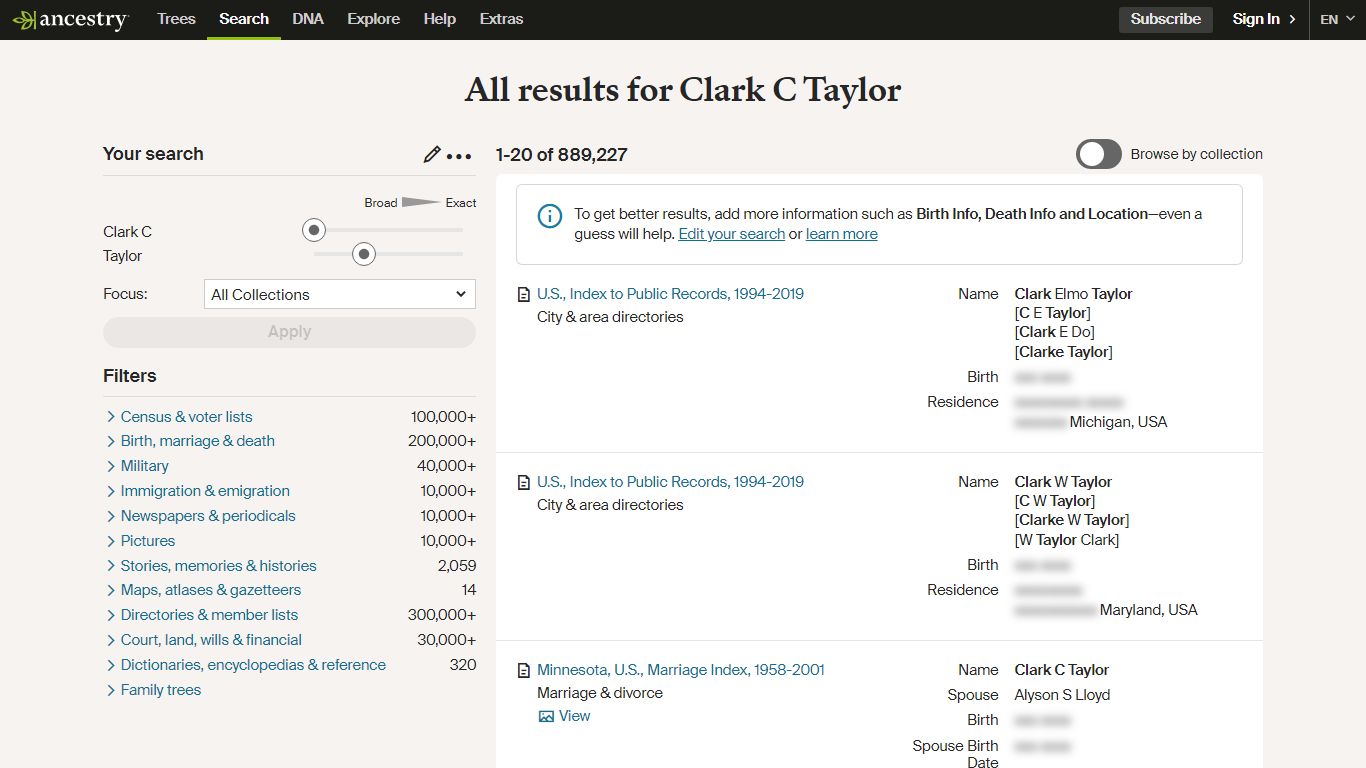Open second U.S., Index to Public Records link
This screenshot has height=768, width=1366.
670,482
